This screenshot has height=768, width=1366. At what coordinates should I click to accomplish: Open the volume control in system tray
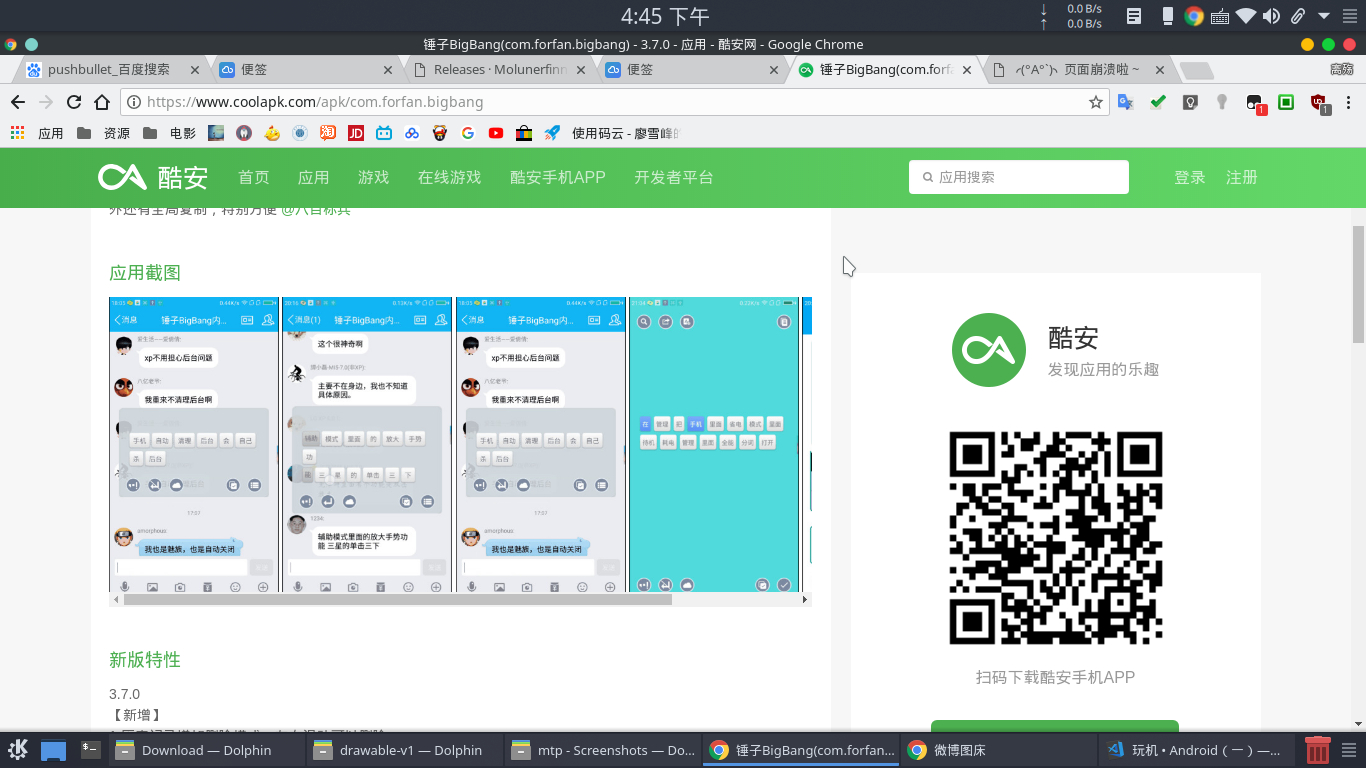click(1272, 16)
